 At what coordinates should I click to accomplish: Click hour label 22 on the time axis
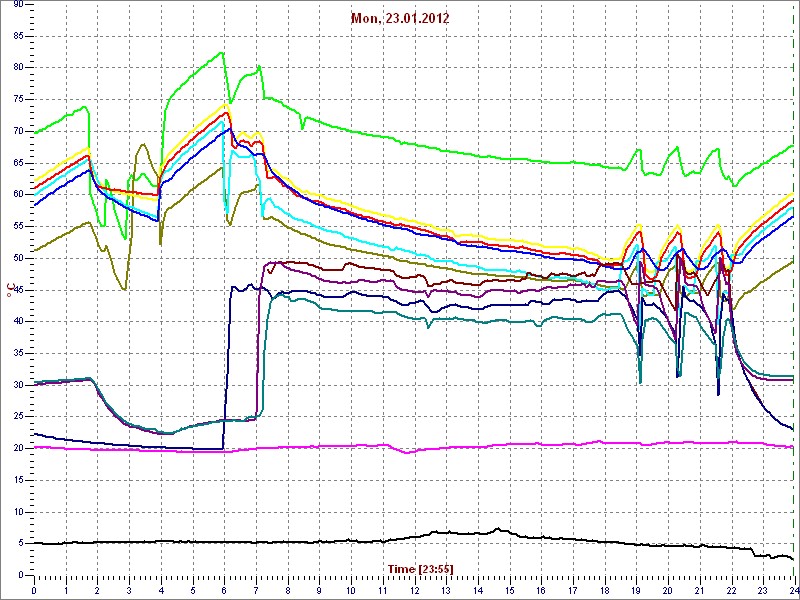click(x=732, y=590)
